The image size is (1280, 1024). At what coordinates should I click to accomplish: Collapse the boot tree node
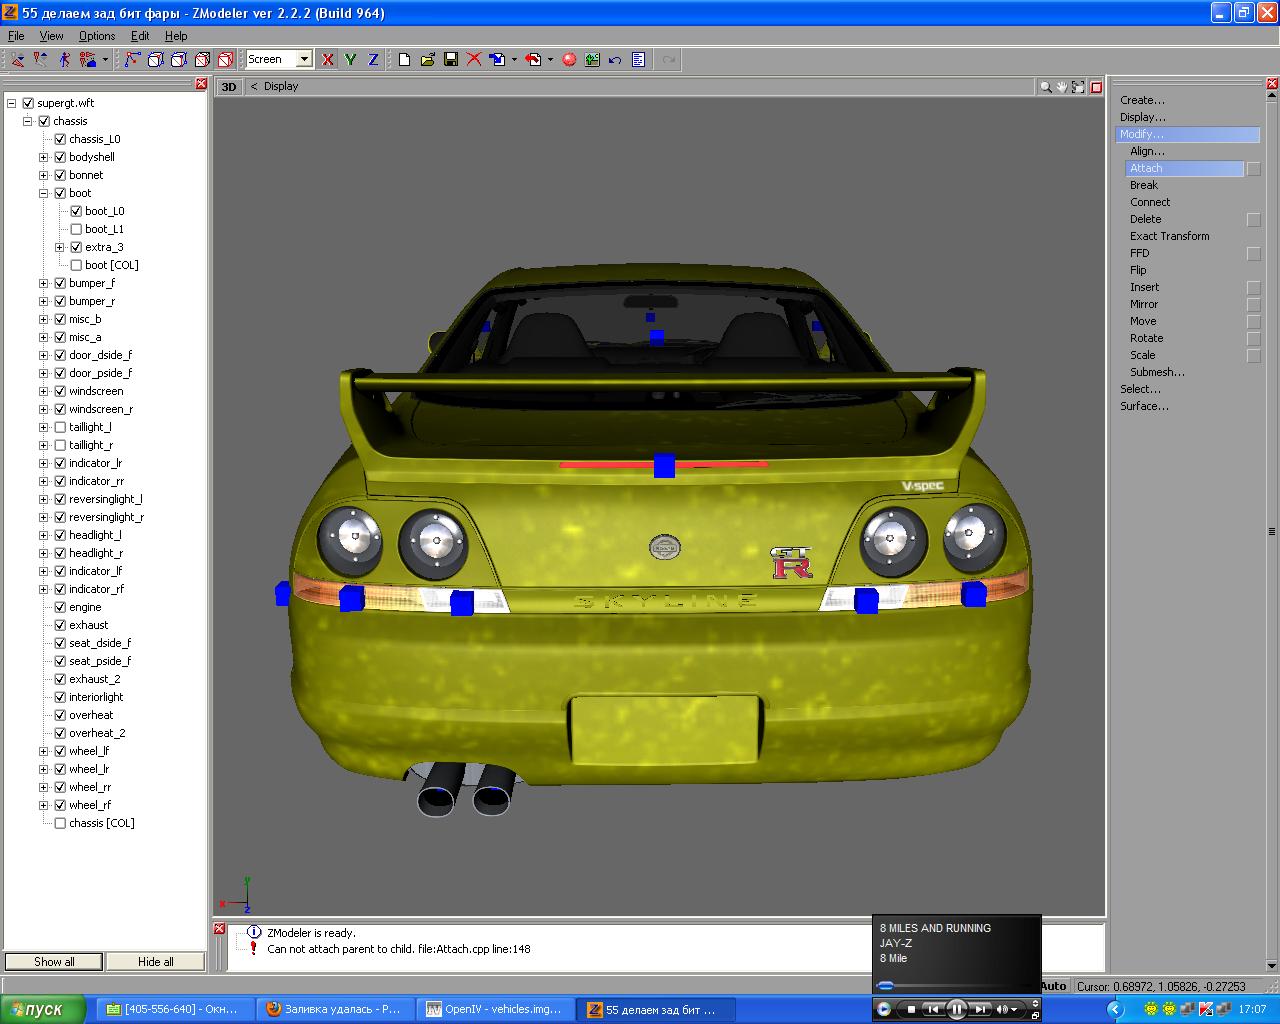44,193
